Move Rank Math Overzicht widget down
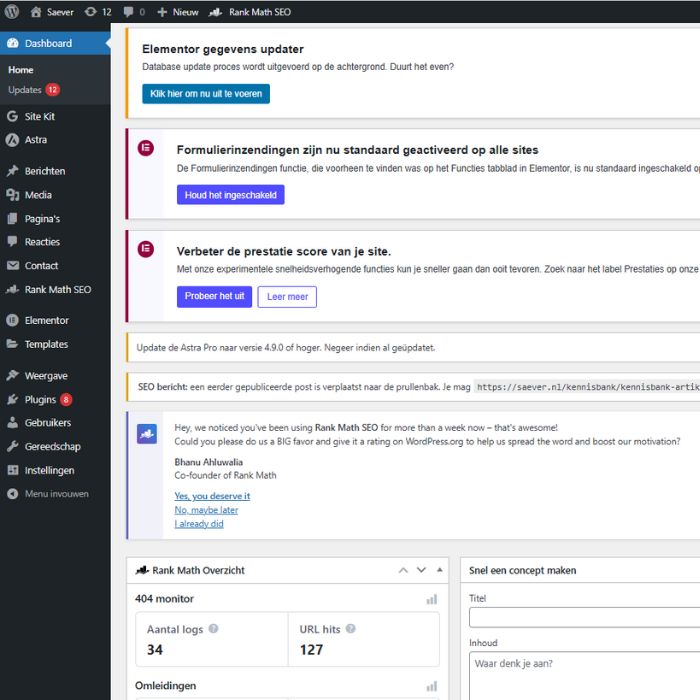Image resolution: width=700 pixels, height=700 pixels. [x=421, y=570]
